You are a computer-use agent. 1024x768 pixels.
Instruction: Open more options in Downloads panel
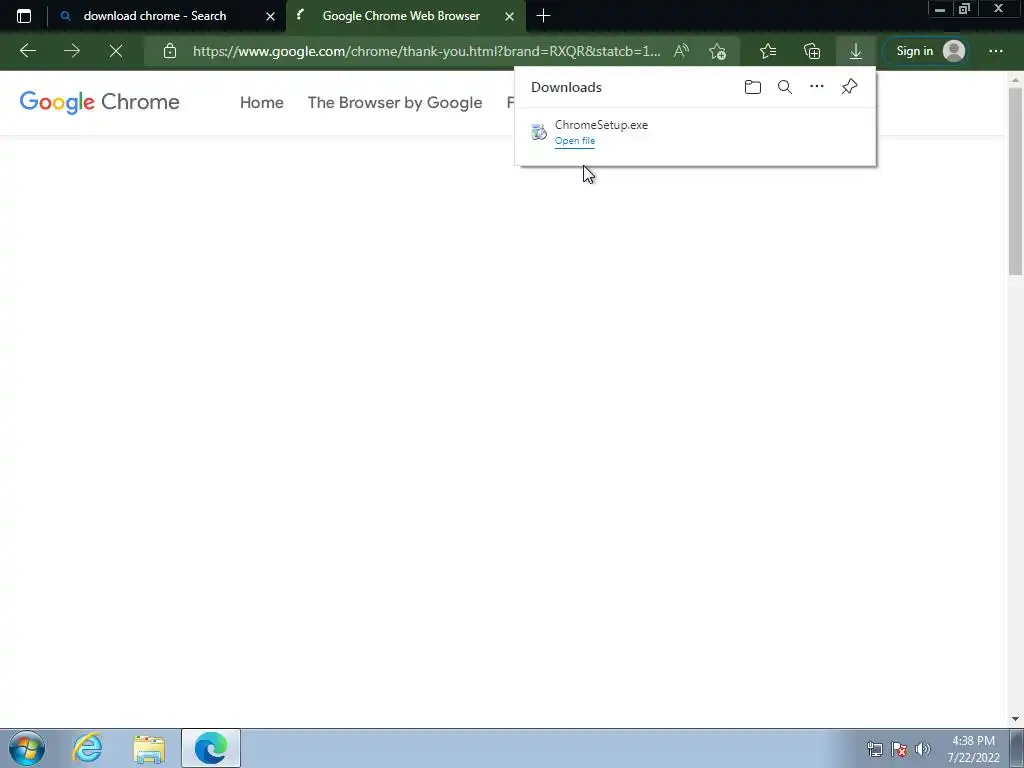pyautogui.click(x=816, y=86)
